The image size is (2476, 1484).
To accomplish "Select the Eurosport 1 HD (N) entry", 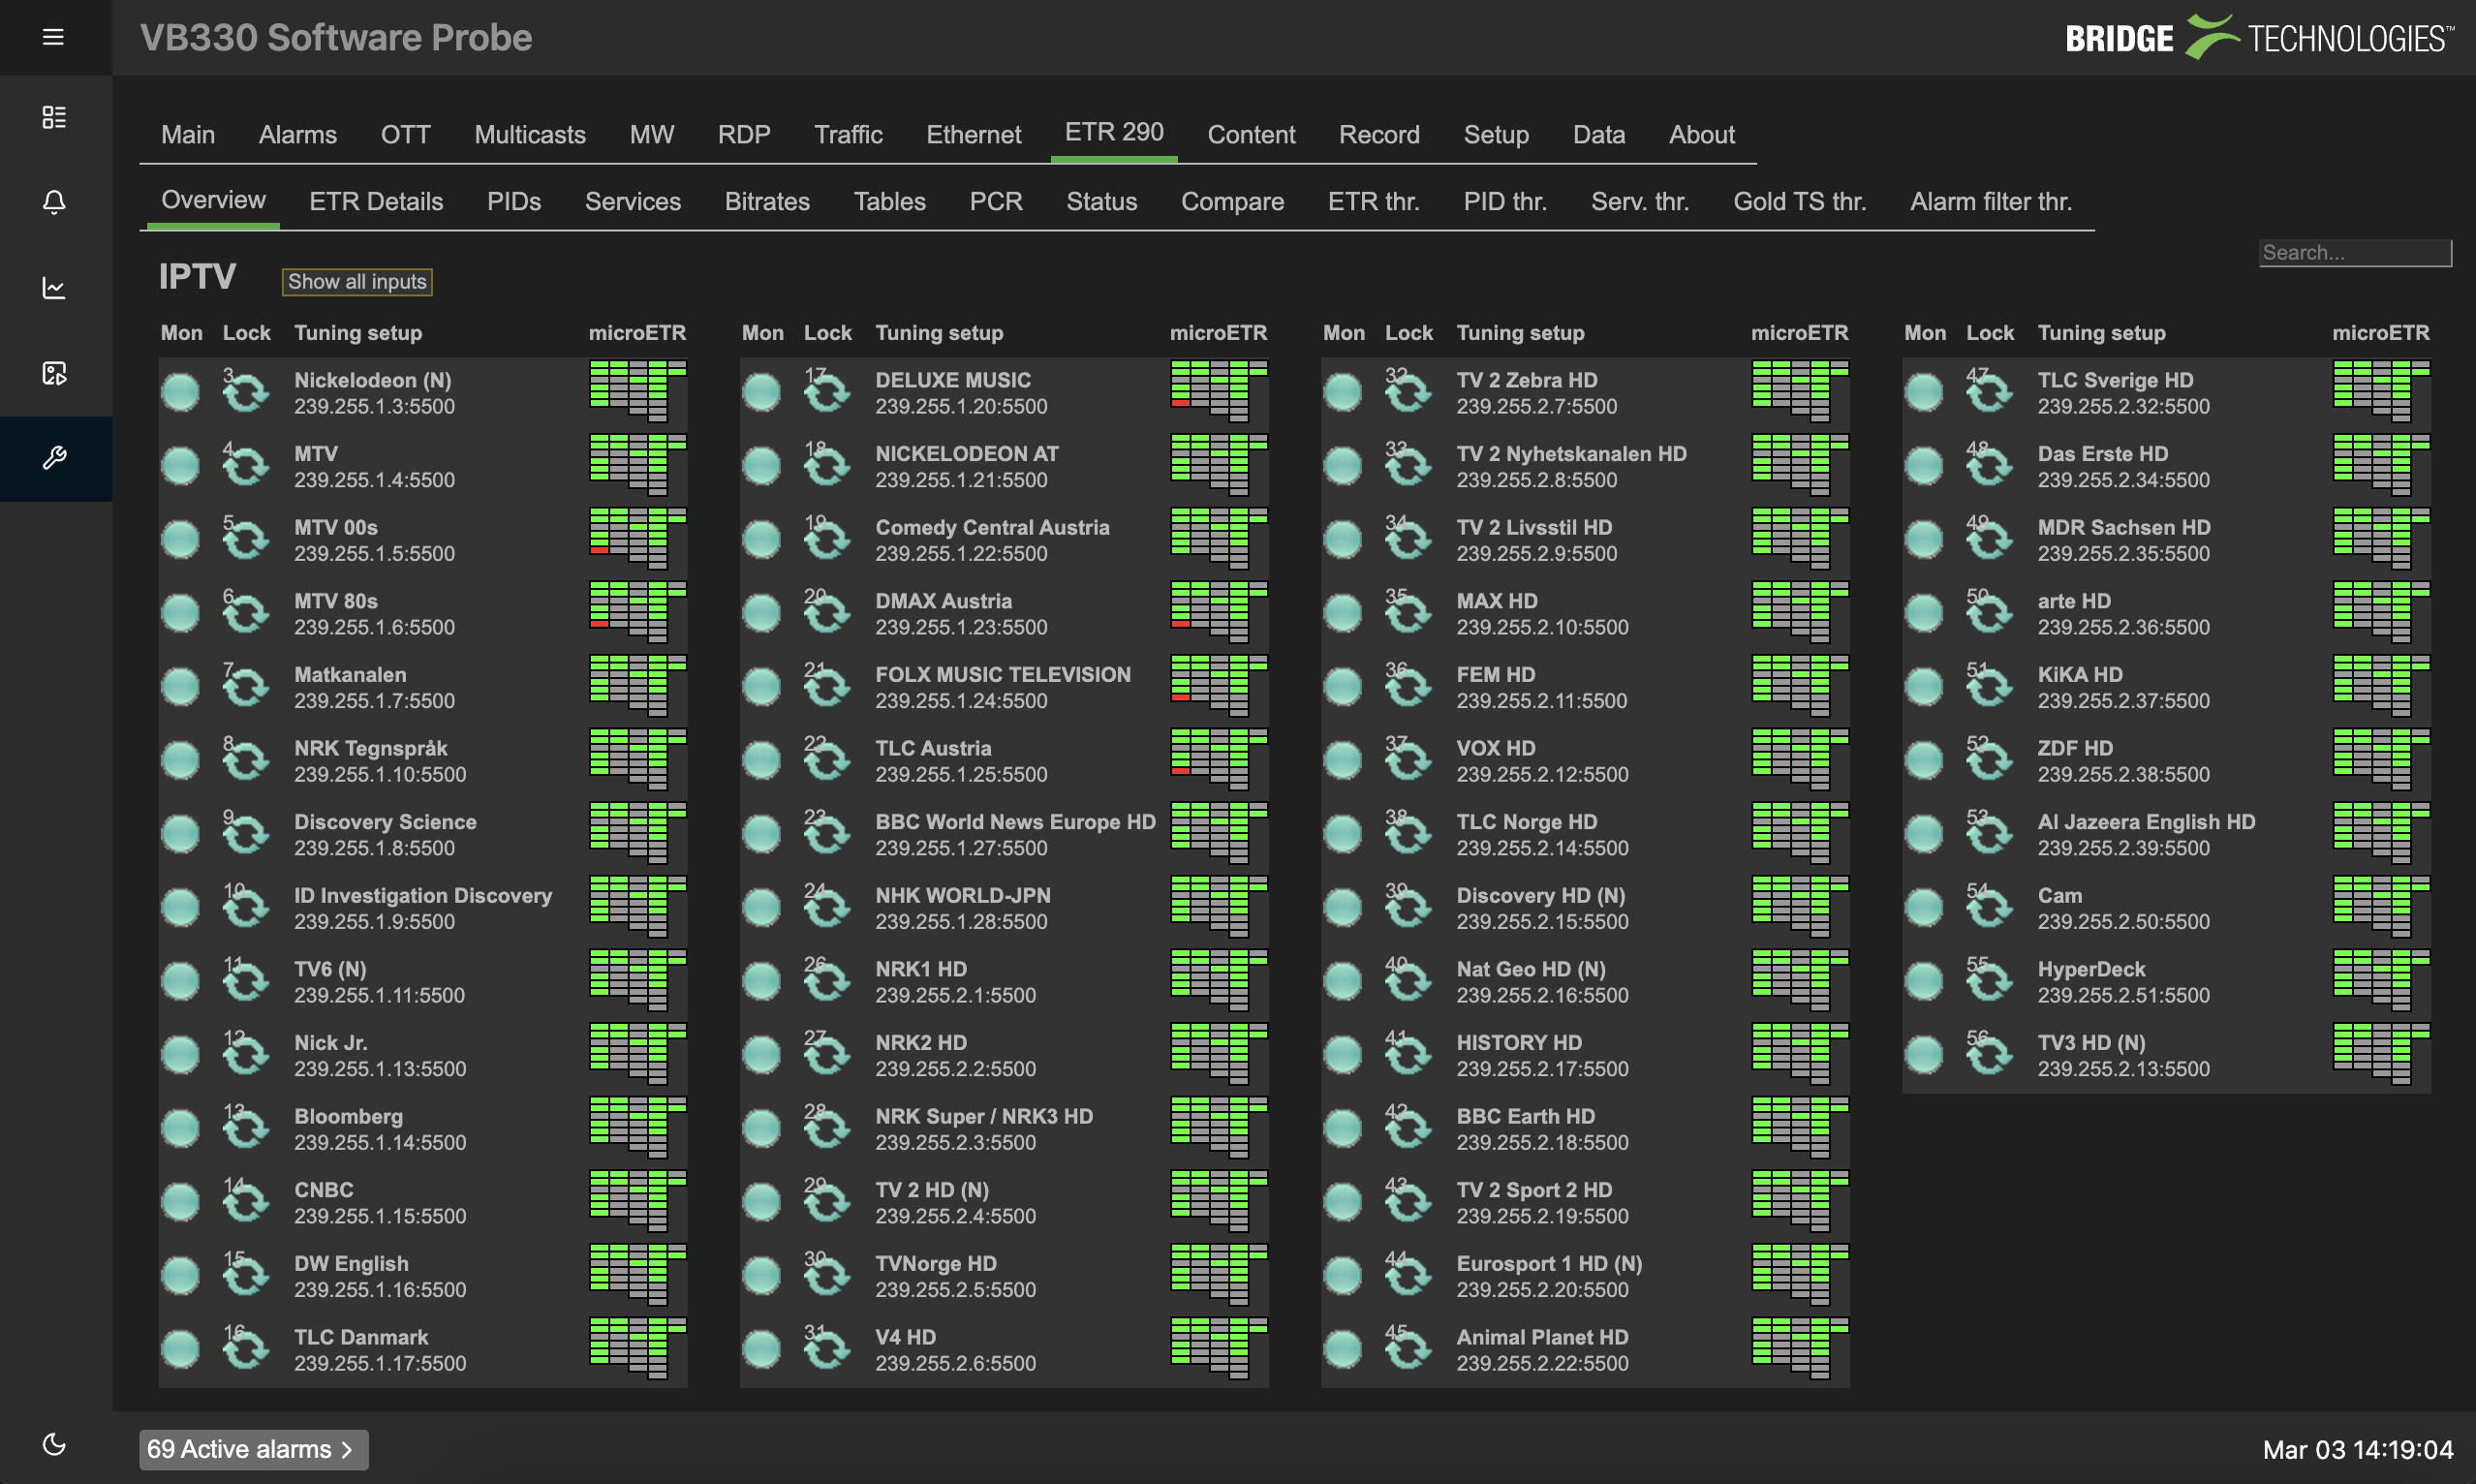I will (x=1549, y=1264).
